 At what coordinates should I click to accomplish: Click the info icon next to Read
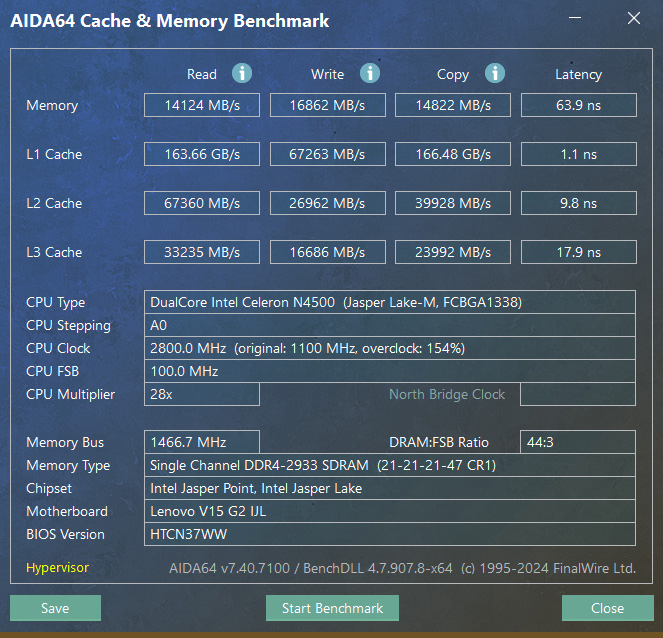[x=242, y=74]
